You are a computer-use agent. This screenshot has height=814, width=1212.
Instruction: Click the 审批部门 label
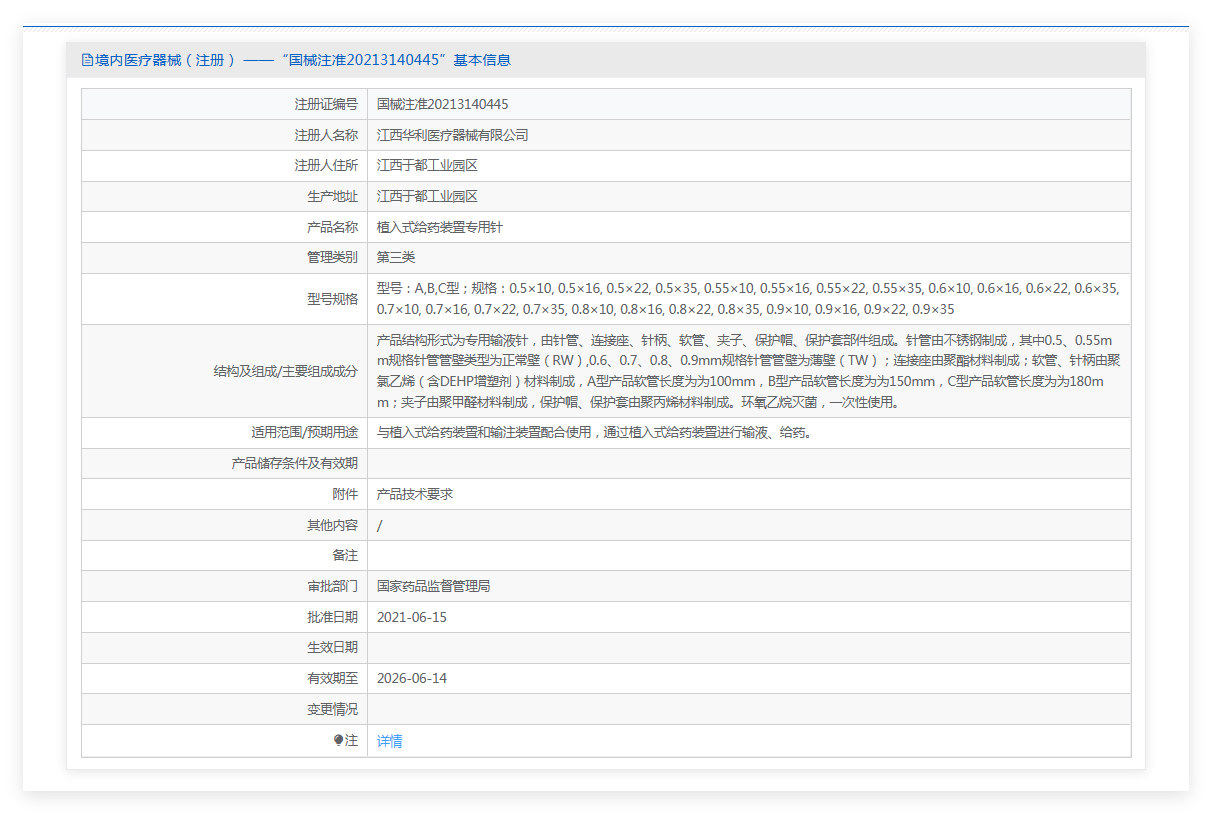click(332, 587)
